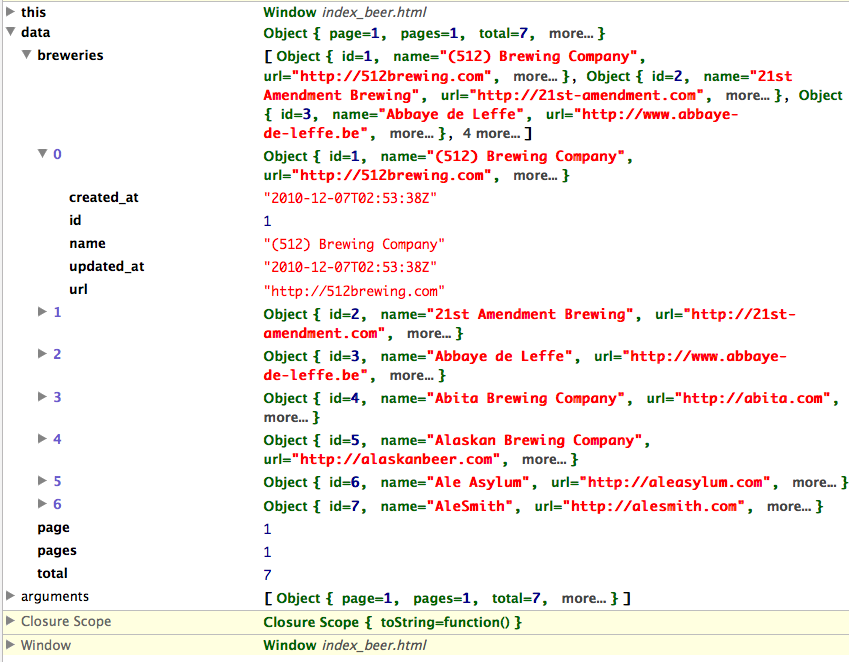Expand the bottom Window scope section

[10, 645]
